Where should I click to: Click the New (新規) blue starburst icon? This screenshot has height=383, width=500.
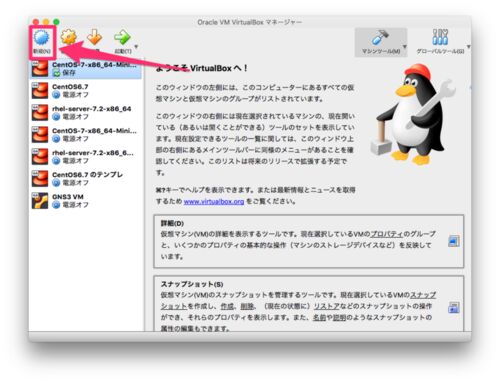[x=42, y=37]
